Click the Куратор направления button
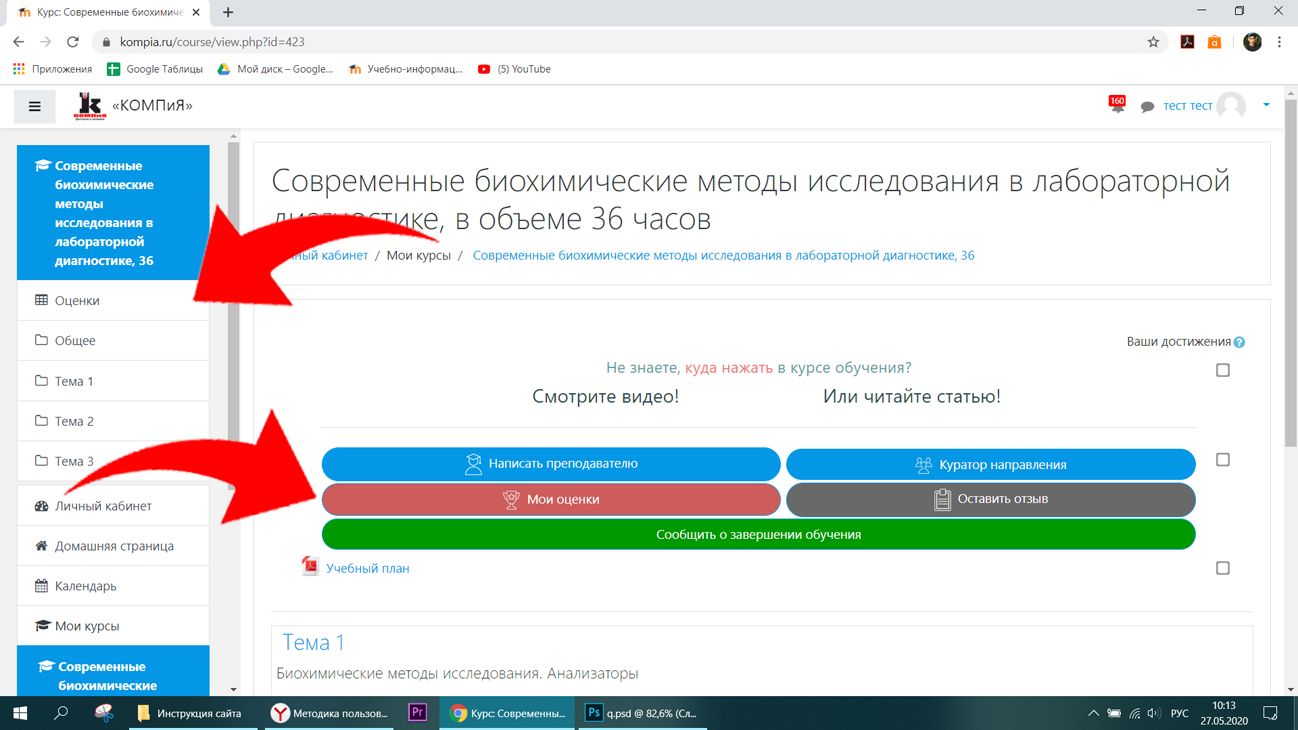The width and height of the screenshot is (1298, 730). (x=990, y=464)
